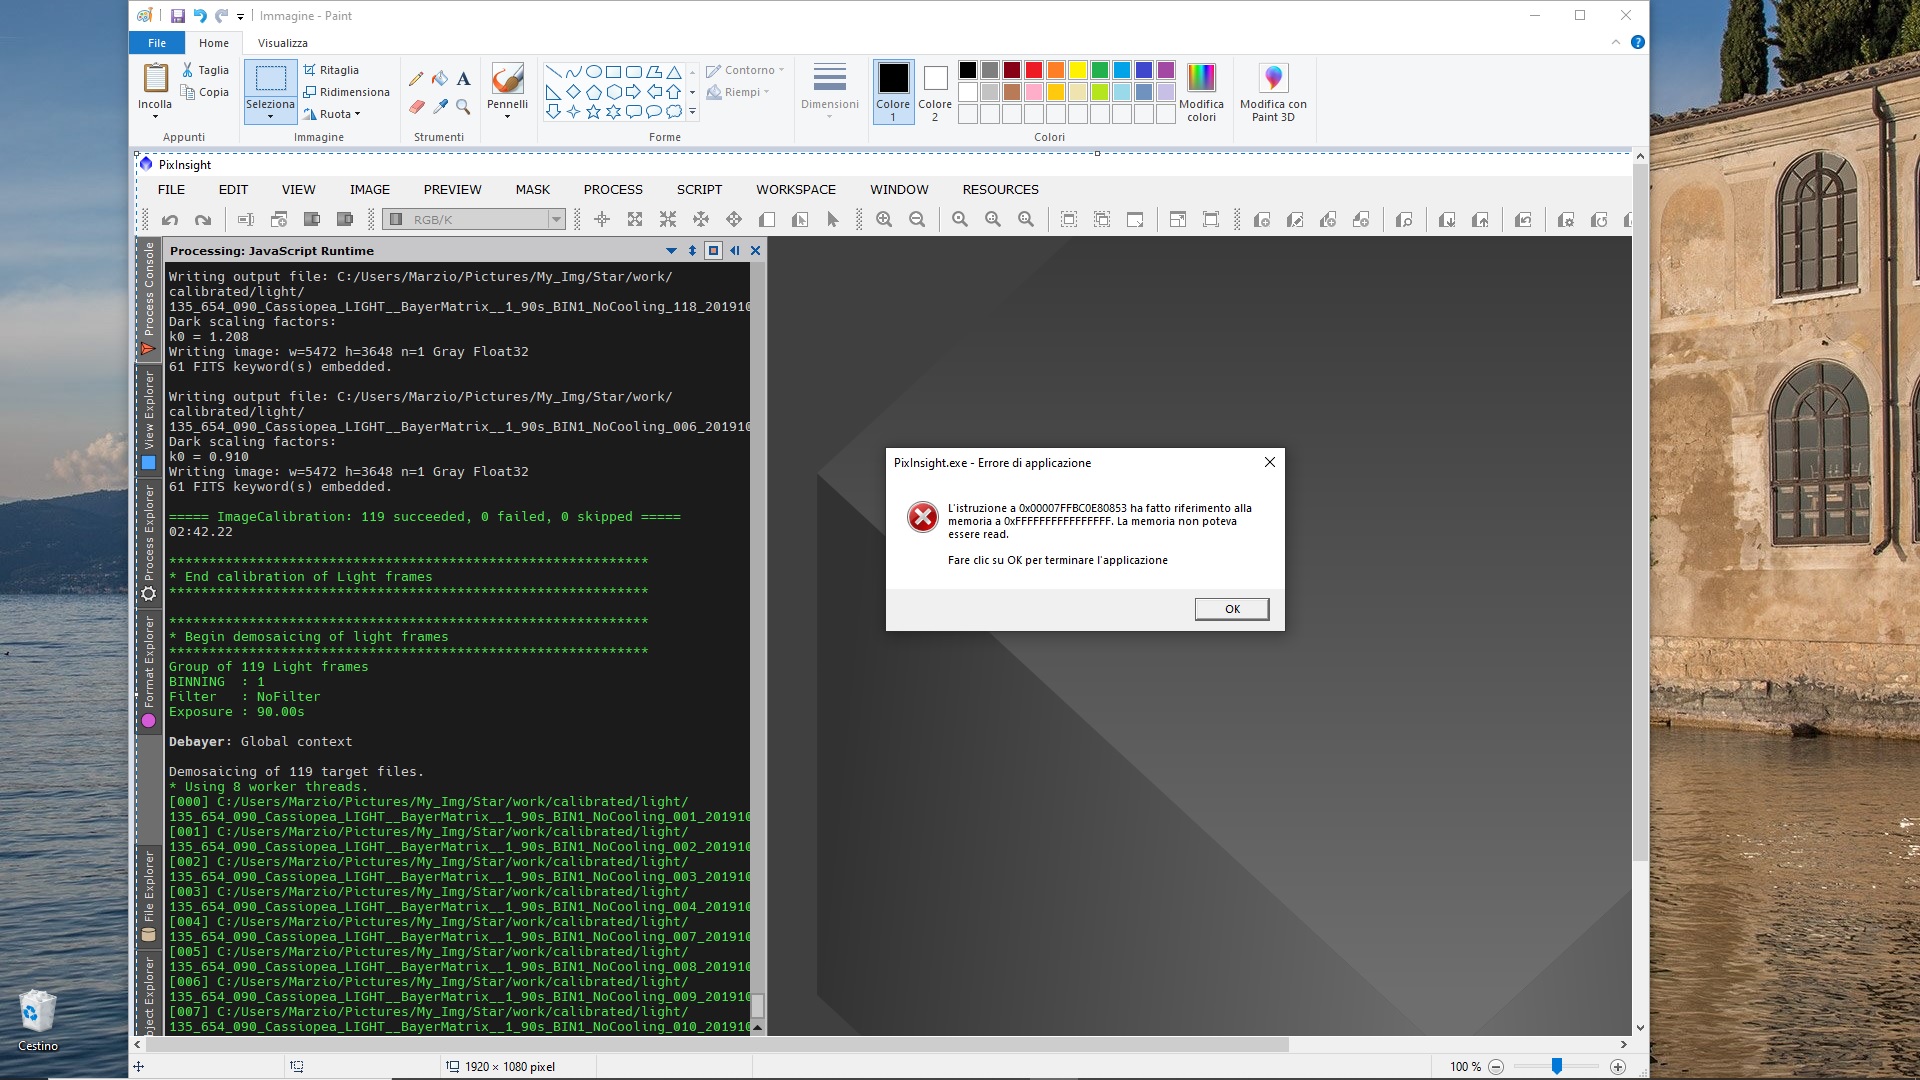
Task: Open the PixInsight MASK menu
Action: pos(533,189)
